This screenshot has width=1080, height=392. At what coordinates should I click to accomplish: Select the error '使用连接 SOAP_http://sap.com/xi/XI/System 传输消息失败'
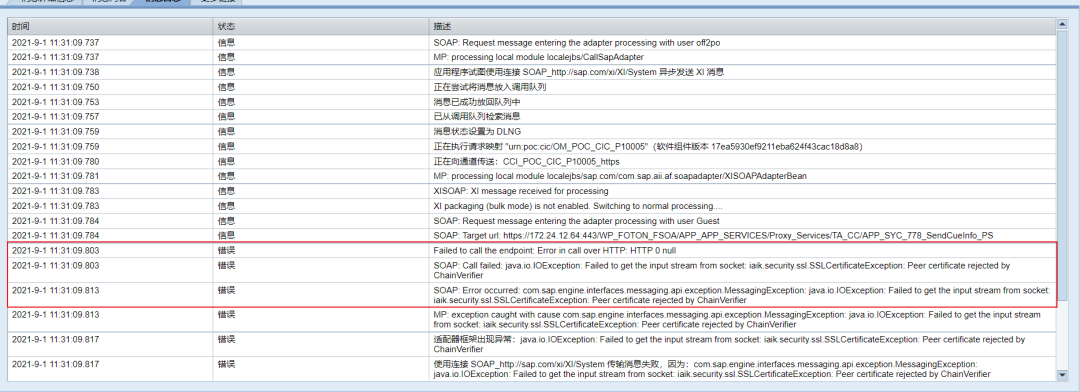[712, 369]
